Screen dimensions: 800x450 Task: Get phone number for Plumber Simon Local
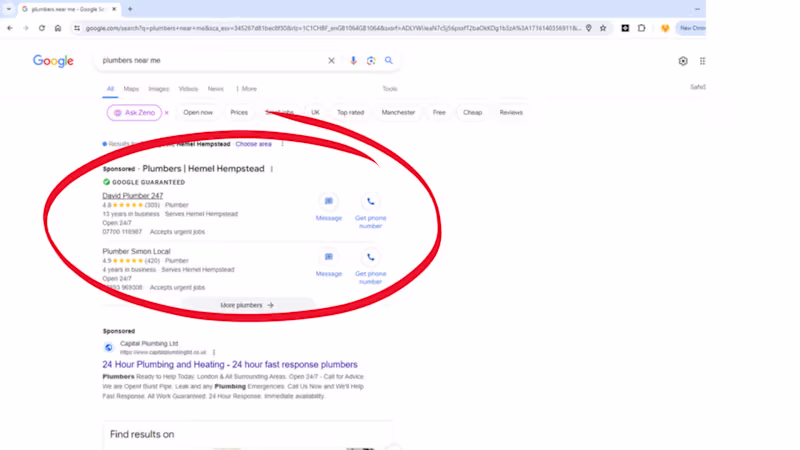[370, 266]
